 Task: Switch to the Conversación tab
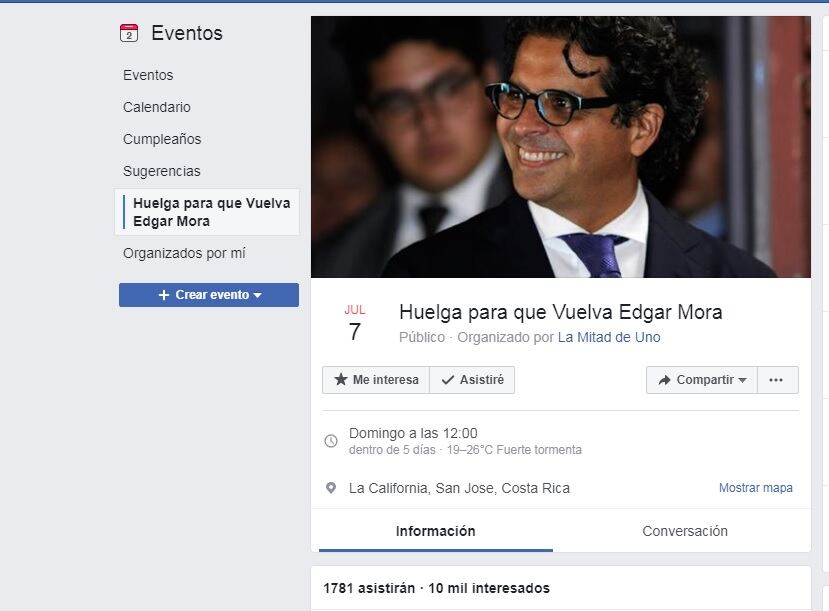click(x=685, y=531)
